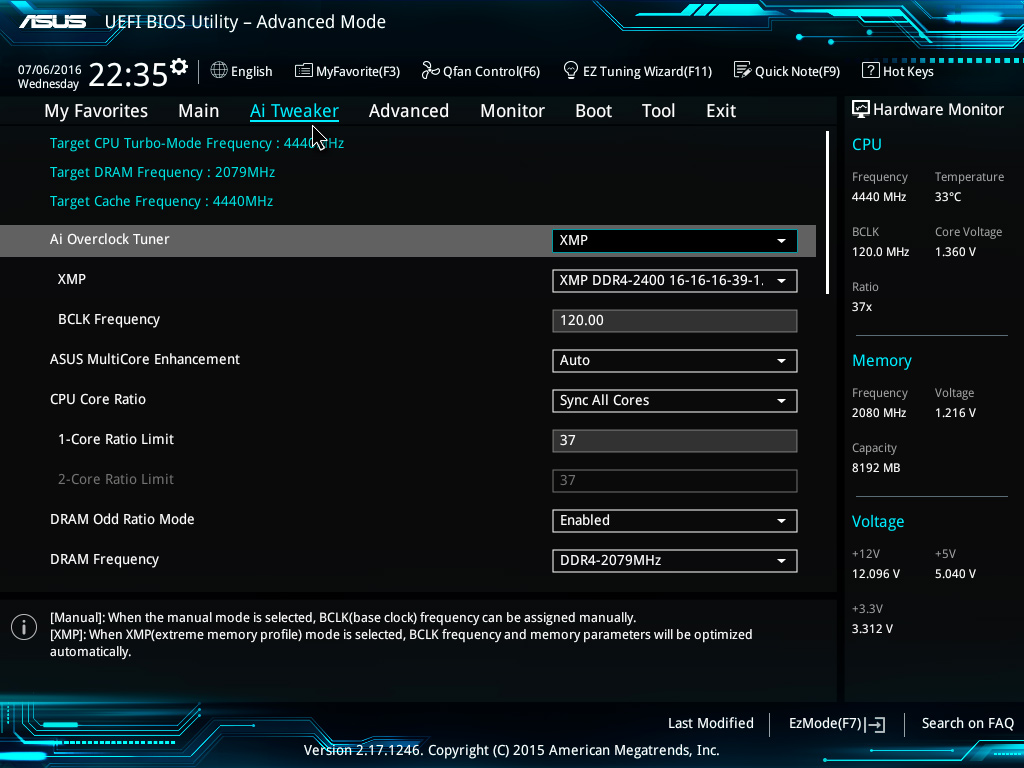Click the settings gear icon beside the clock

coord(179,67)
